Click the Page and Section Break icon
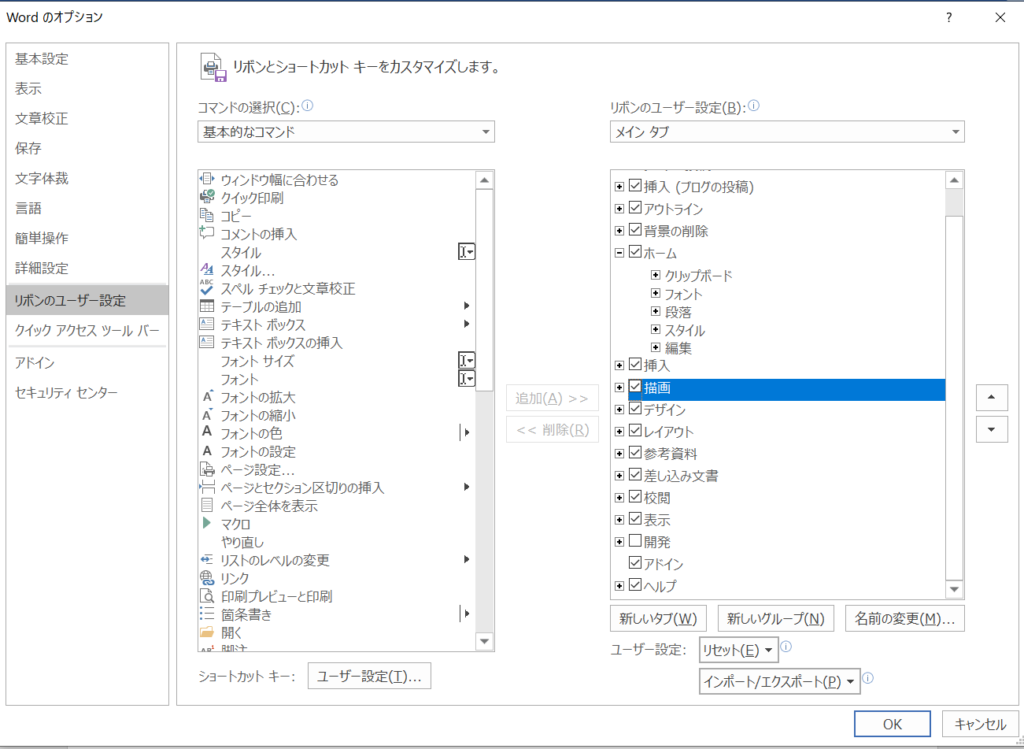The height and width of the screenshot is (749, 1024). (207, 487)
